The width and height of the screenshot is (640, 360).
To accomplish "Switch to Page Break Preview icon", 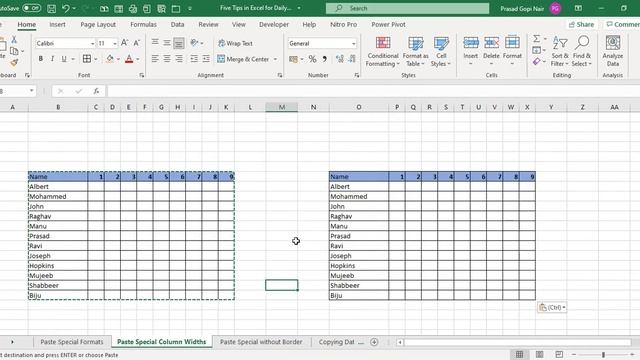I will (x=559, y=354).
